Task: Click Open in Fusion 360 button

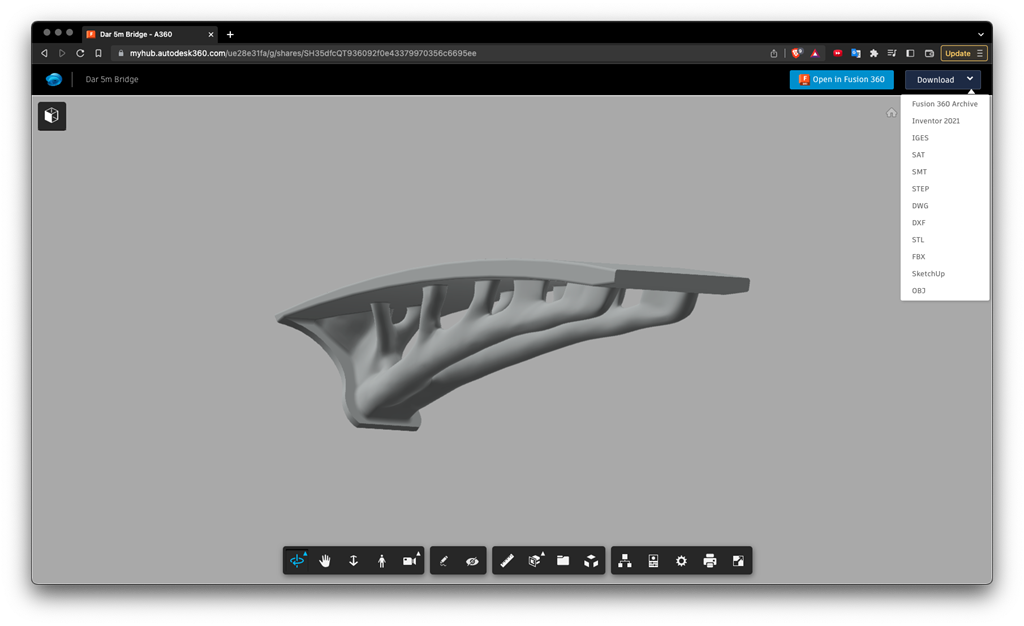Action: [x=841, y=80]
